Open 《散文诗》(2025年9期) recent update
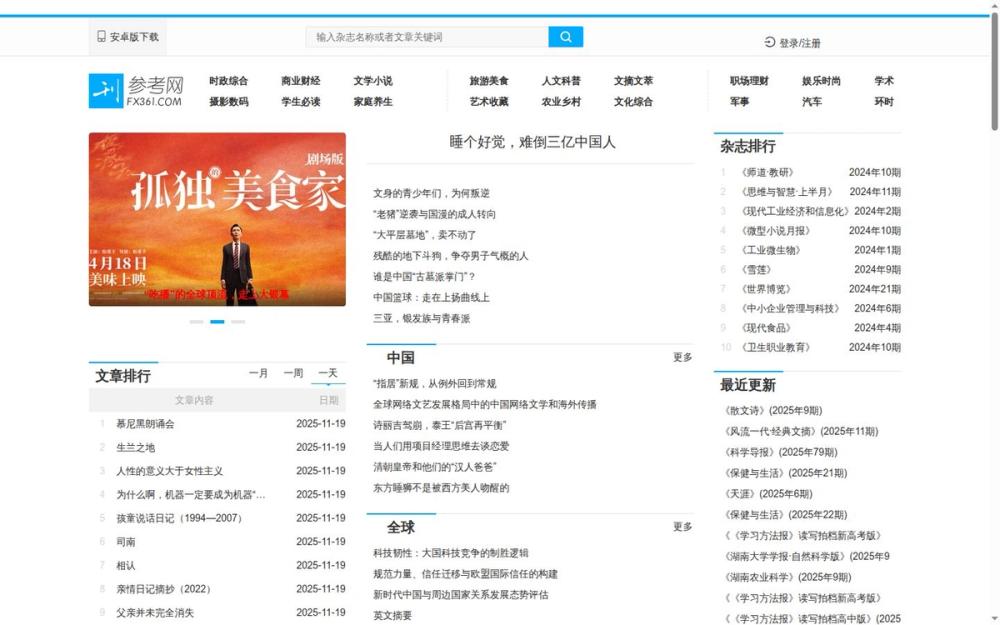 pos(772,410)
